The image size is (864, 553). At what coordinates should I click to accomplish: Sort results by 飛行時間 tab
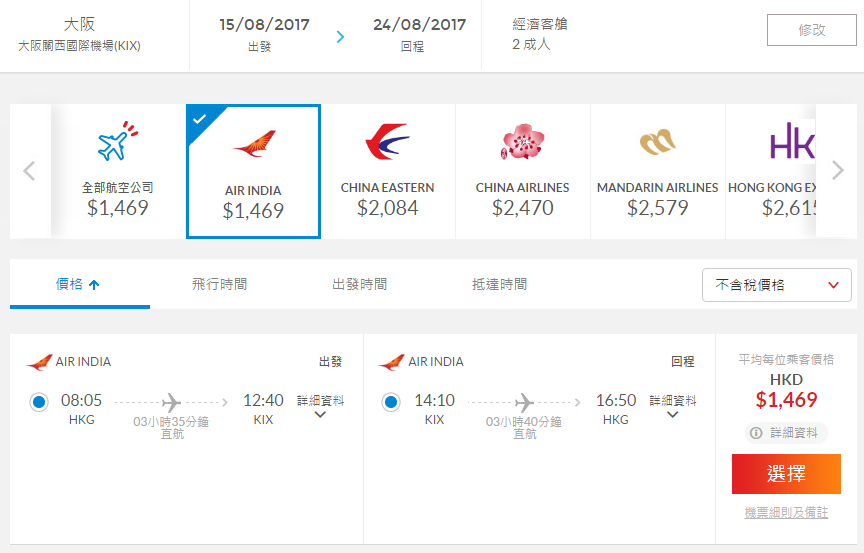[219, 284]
